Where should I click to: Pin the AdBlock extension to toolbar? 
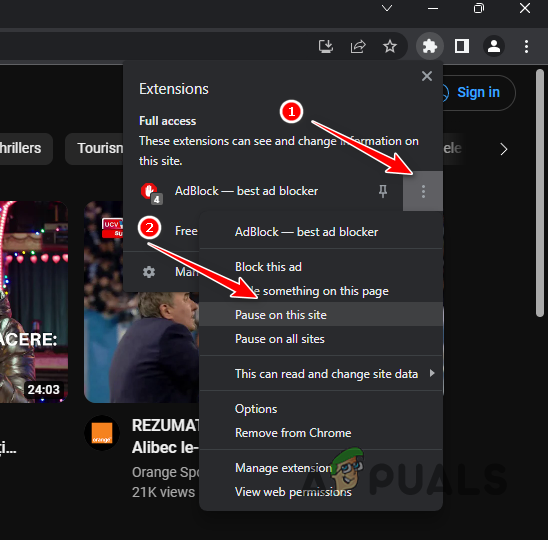coord(383,191)
